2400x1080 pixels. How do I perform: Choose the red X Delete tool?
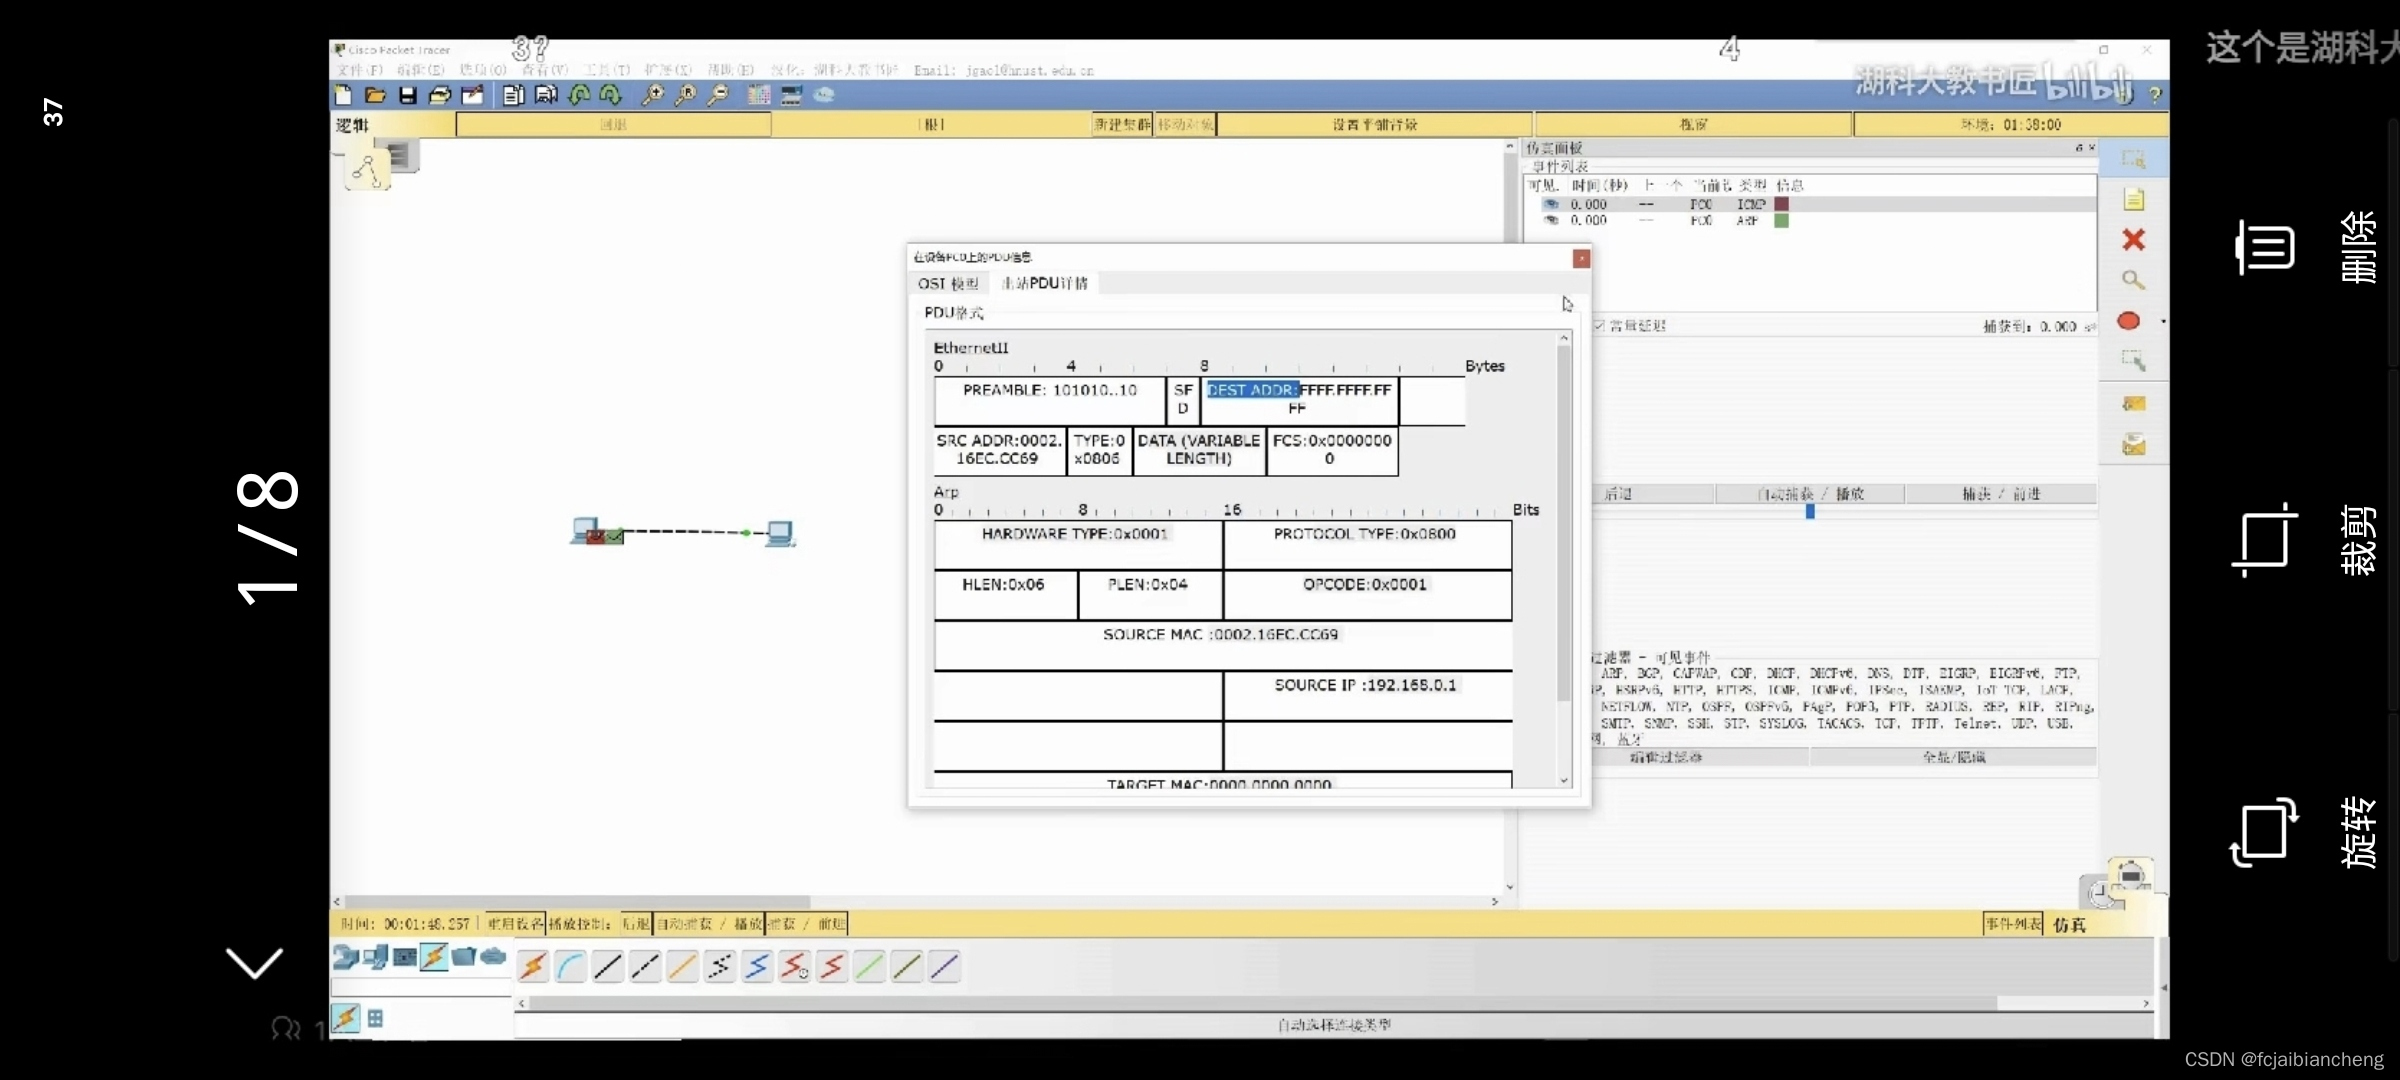click(x=2133, y=239)
